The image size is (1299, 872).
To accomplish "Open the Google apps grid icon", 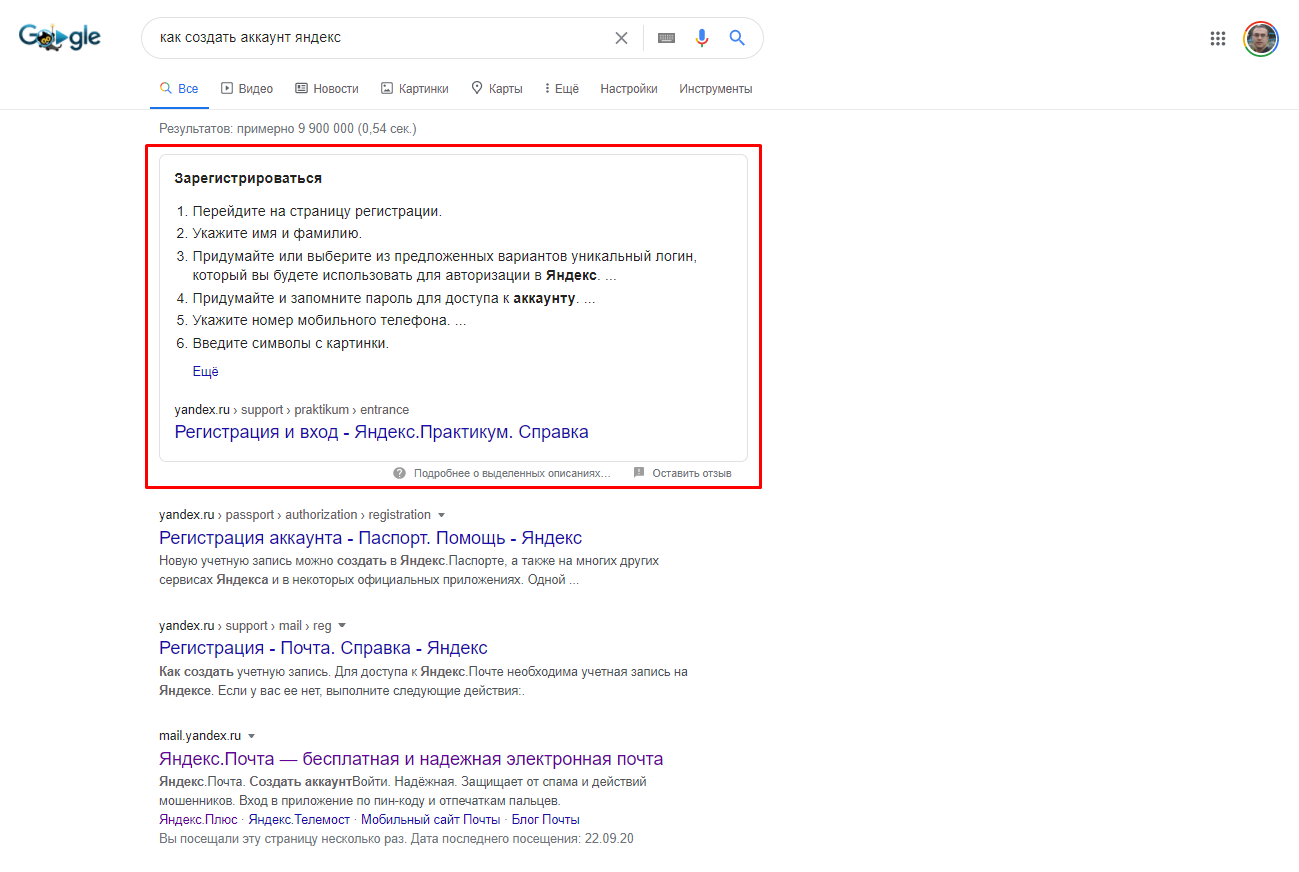I will pyautogui.click(x=1217, y=38).
